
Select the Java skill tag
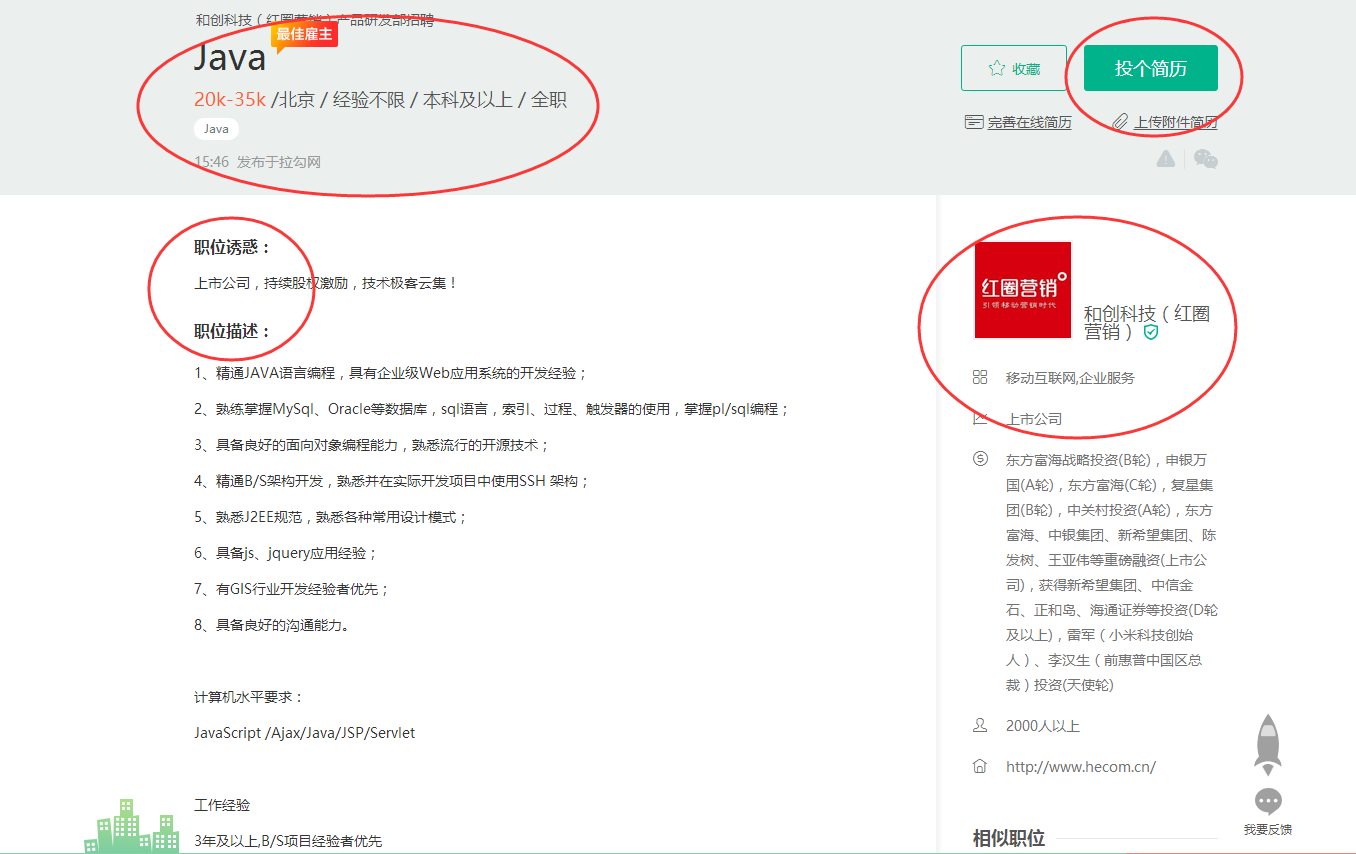pyautogui.click(x=216, y=129)
